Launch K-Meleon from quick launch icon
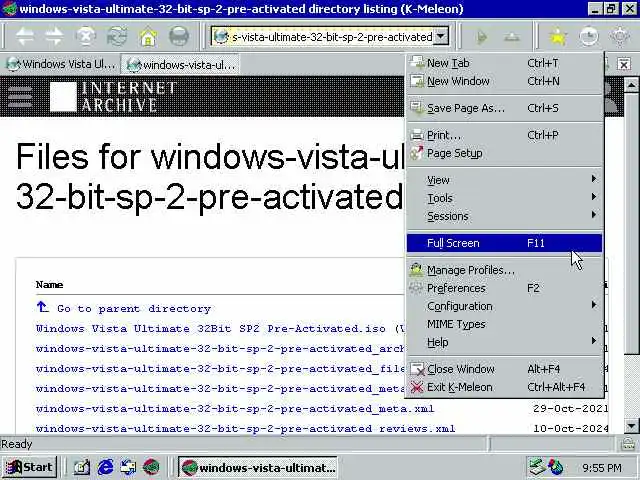640x480 pixels. pyautogui.click(x=151, y=467)
